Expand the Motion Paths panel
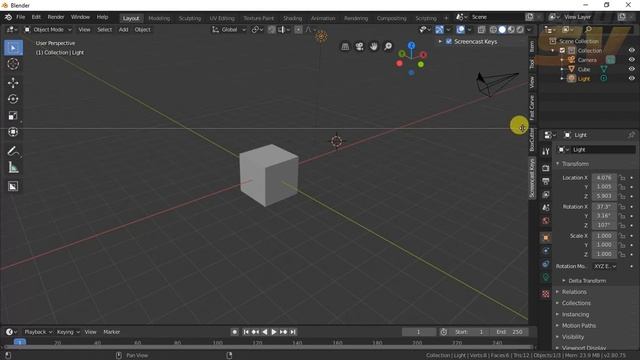Image resolution: width=640 pixels, height=360 pixels. point(558,326)
